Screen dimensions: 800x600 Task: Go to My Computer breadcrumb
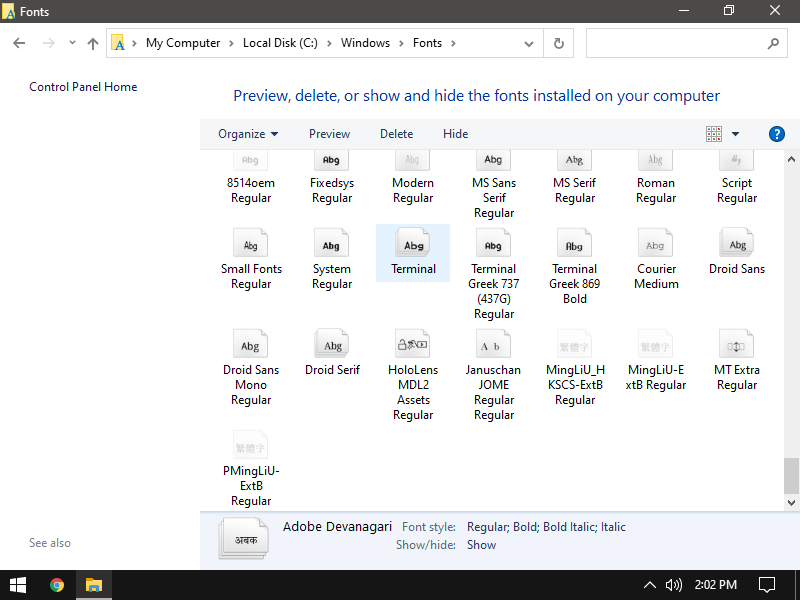[x=183, y=43]
